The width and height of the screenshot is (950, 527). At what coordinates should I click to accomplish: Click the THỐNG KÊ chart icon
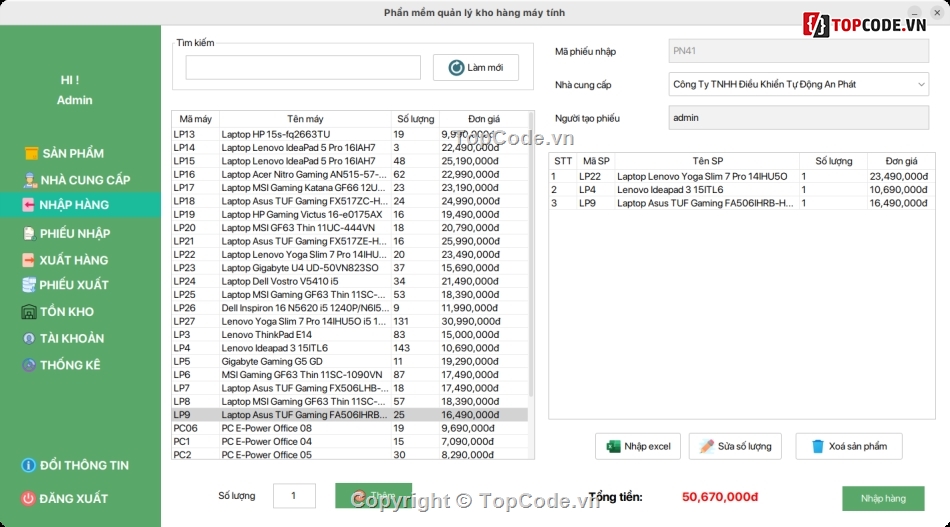(x=28, y=365)
